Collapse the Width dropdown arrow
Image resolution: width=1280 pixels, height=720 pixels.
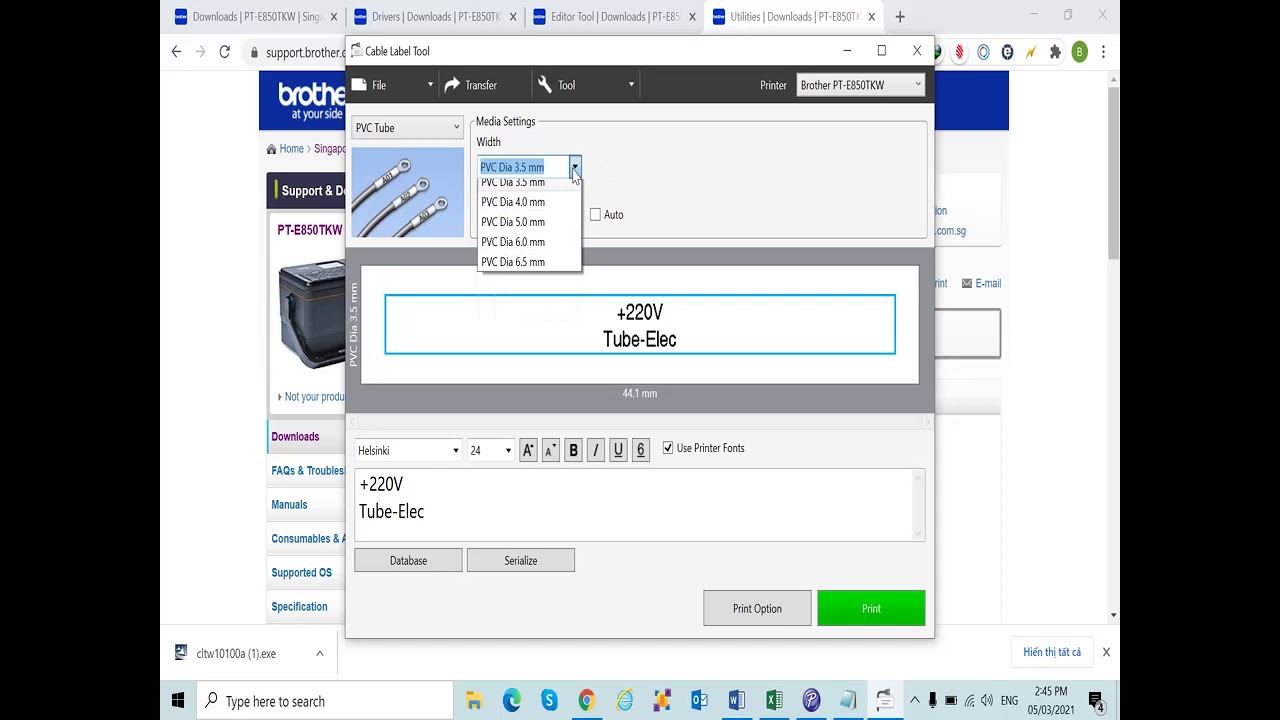click(x=575, y=167)
